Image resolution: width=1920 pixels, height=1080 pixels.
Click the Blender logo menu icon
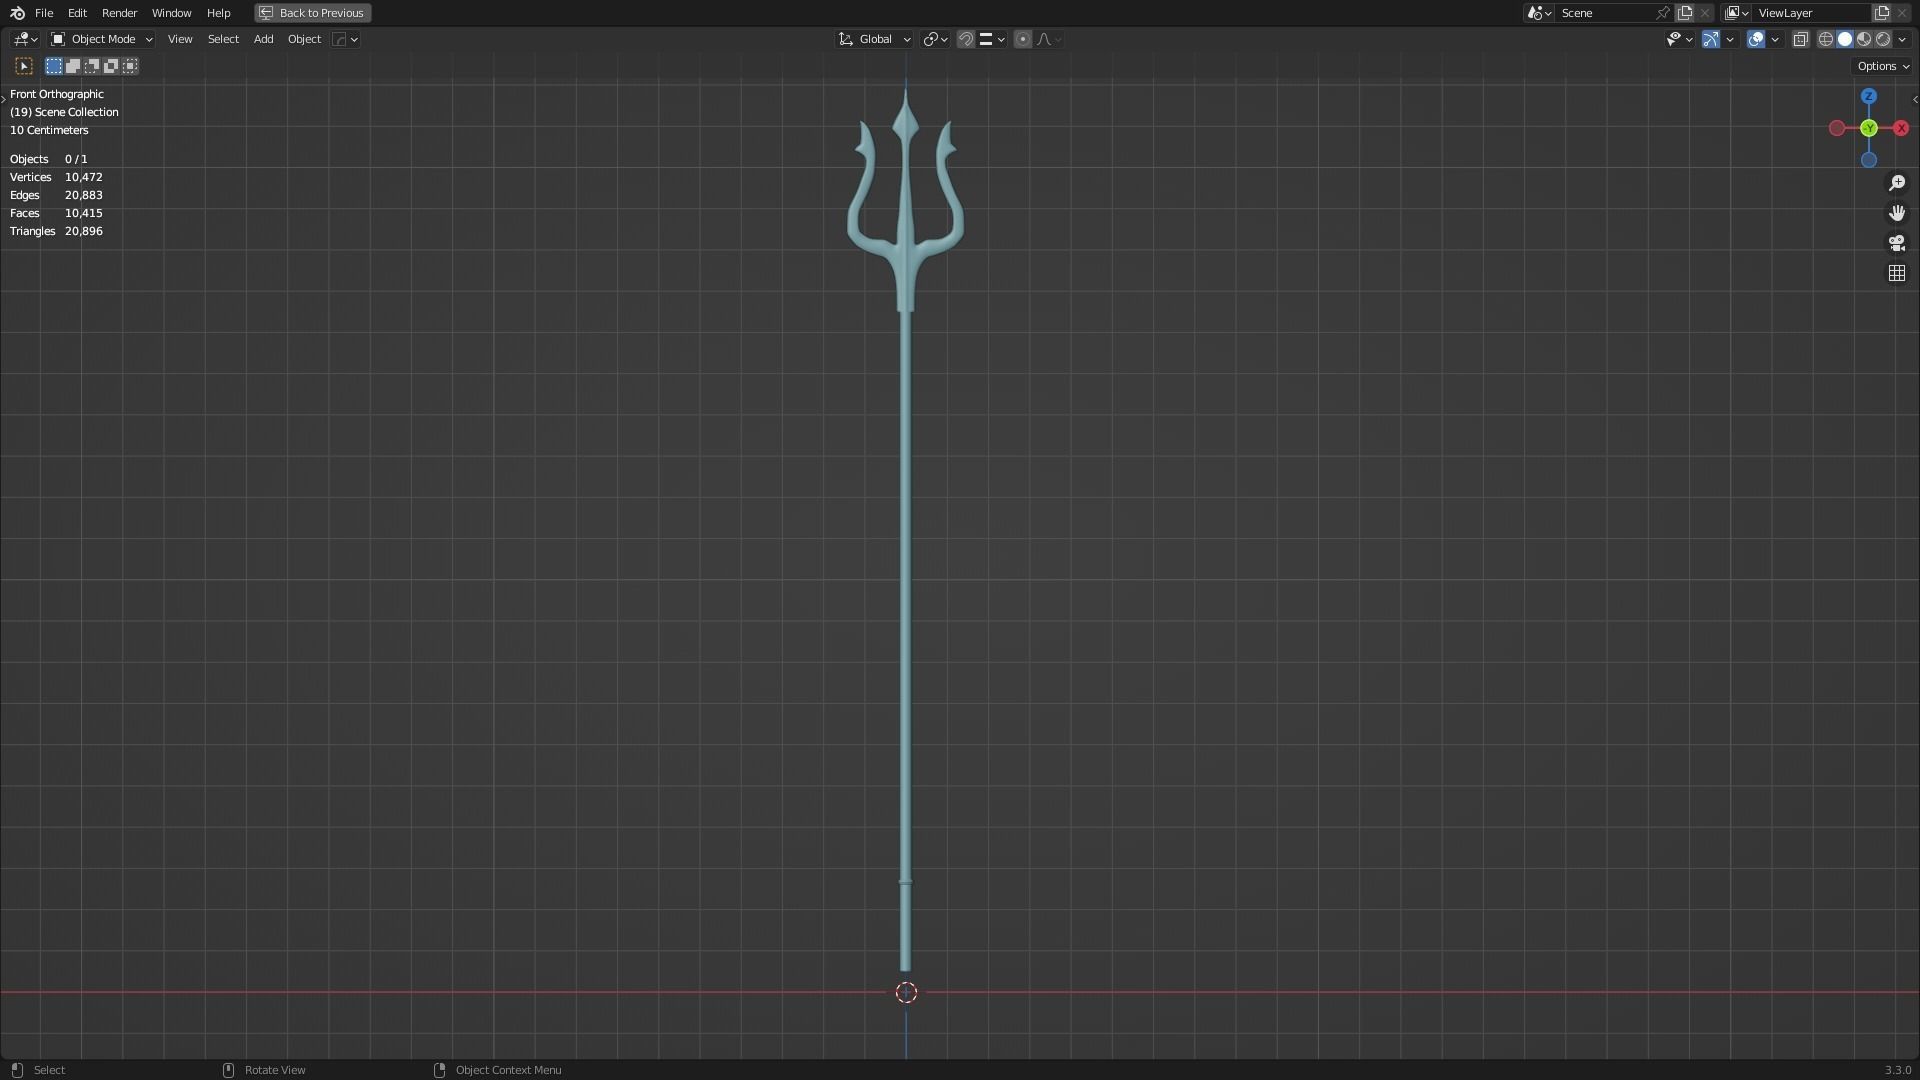click(17, 13)
